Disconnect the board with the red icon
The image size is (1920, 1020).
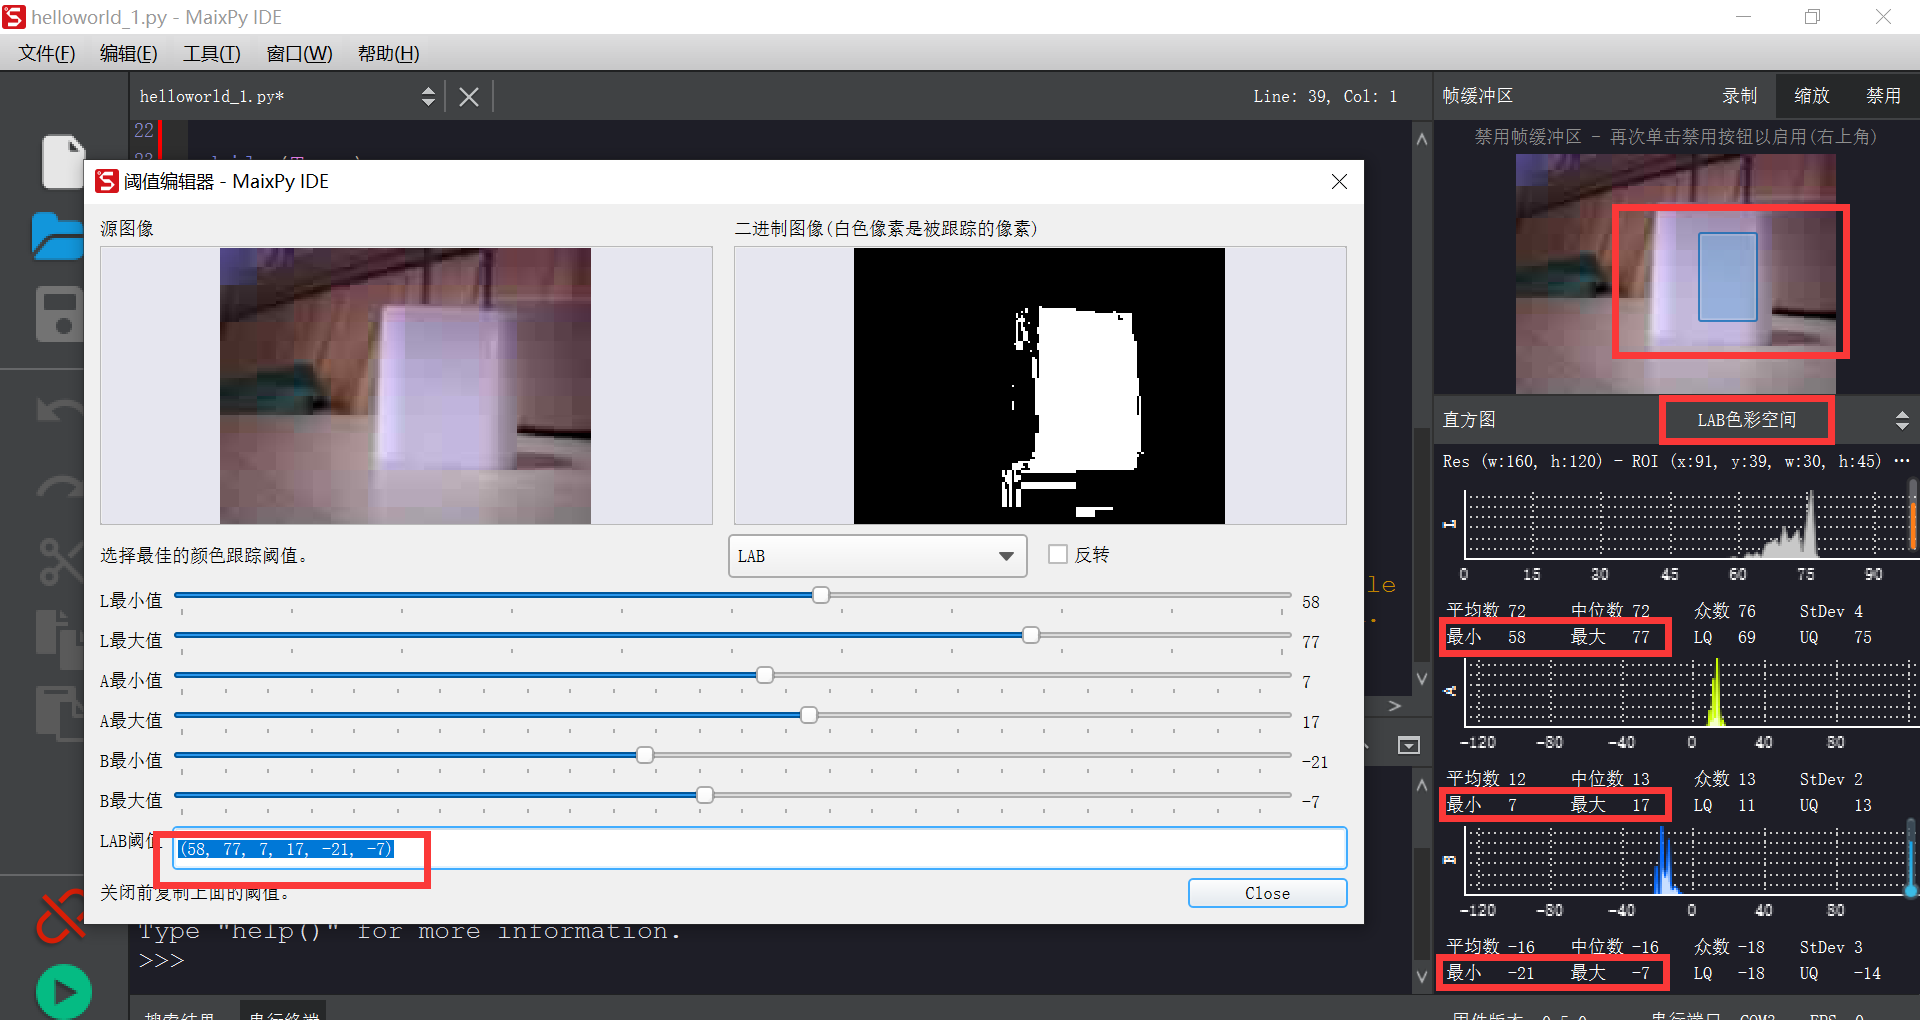click(x=60, y=915)
